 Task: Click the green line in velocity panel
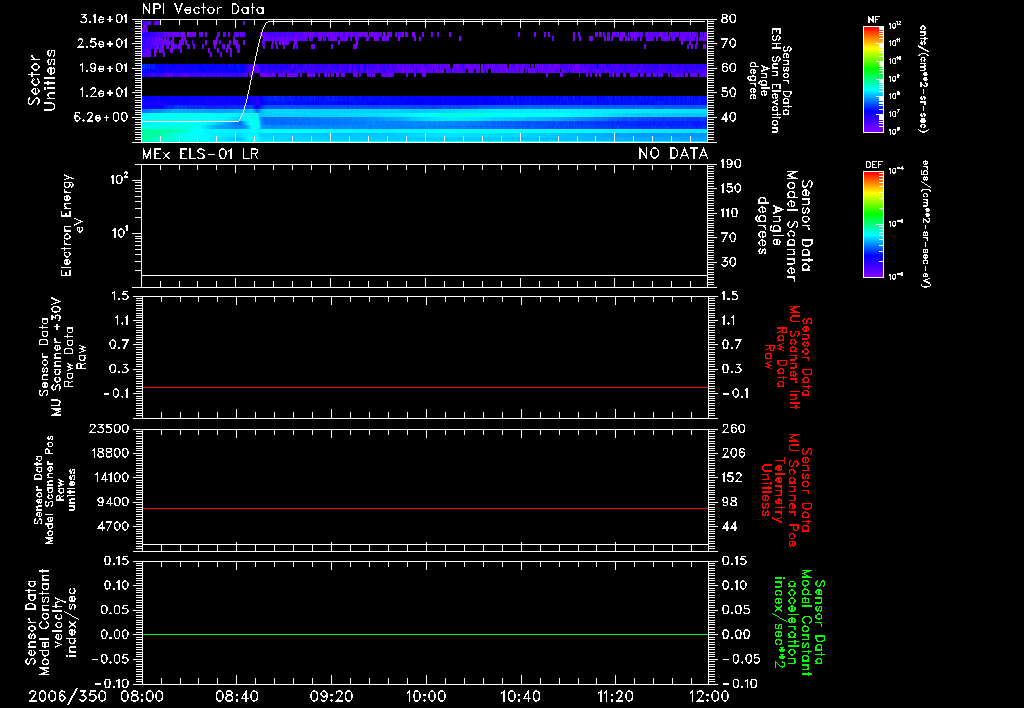[x=424, y=634]
